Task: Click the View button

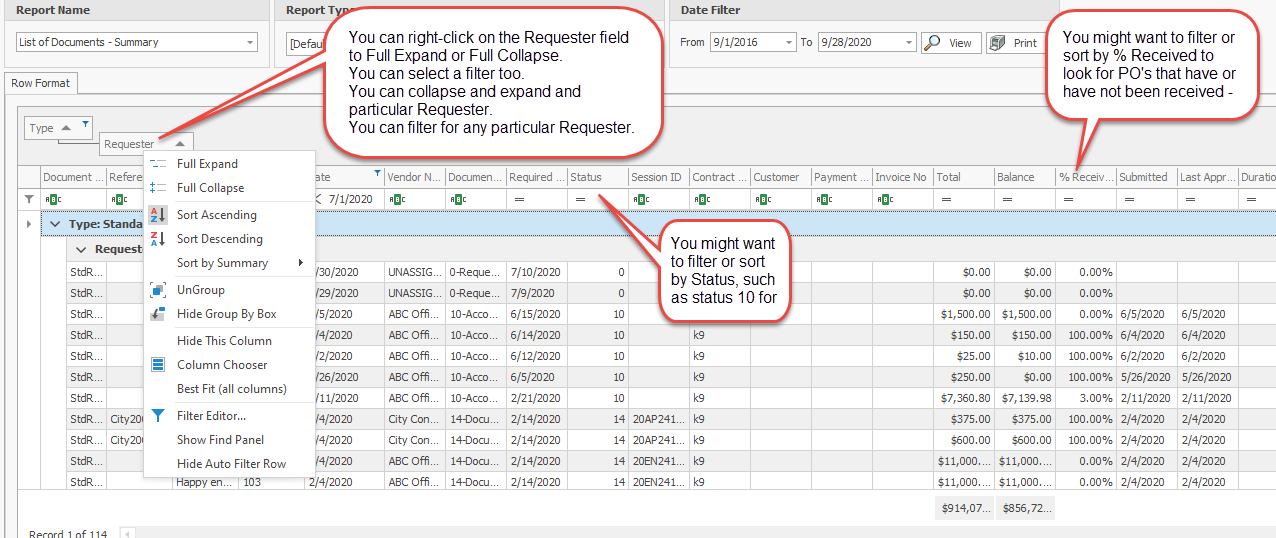Action: tap(948, 43)
